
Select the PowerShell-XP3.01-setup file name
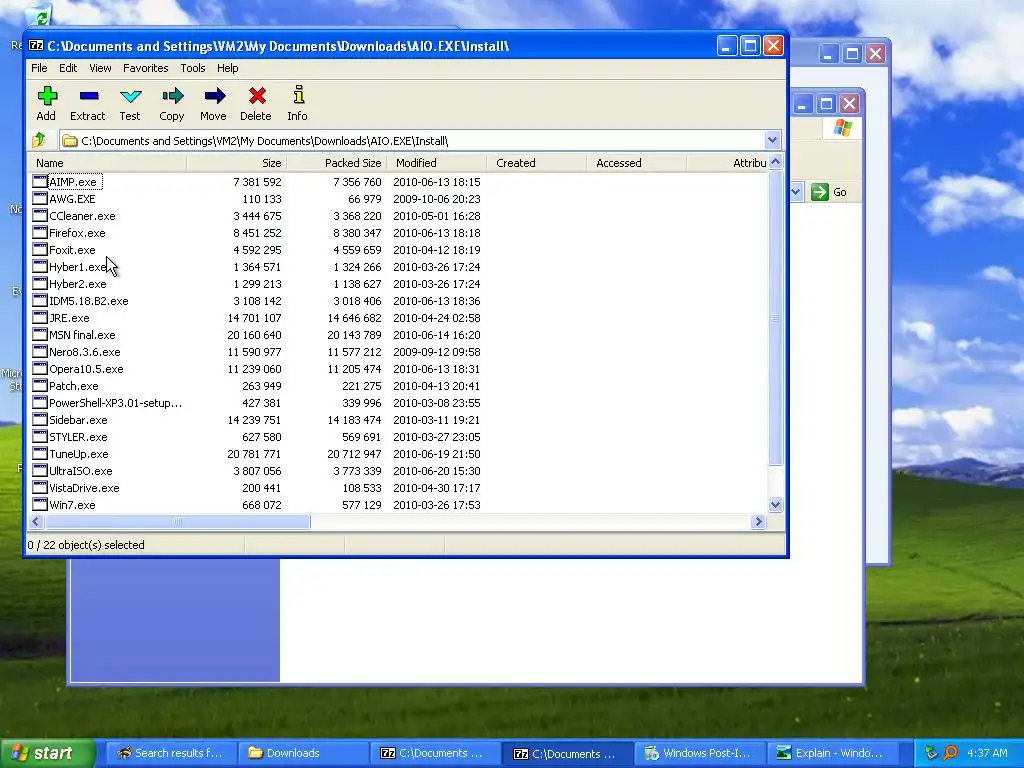pos(115,403)
